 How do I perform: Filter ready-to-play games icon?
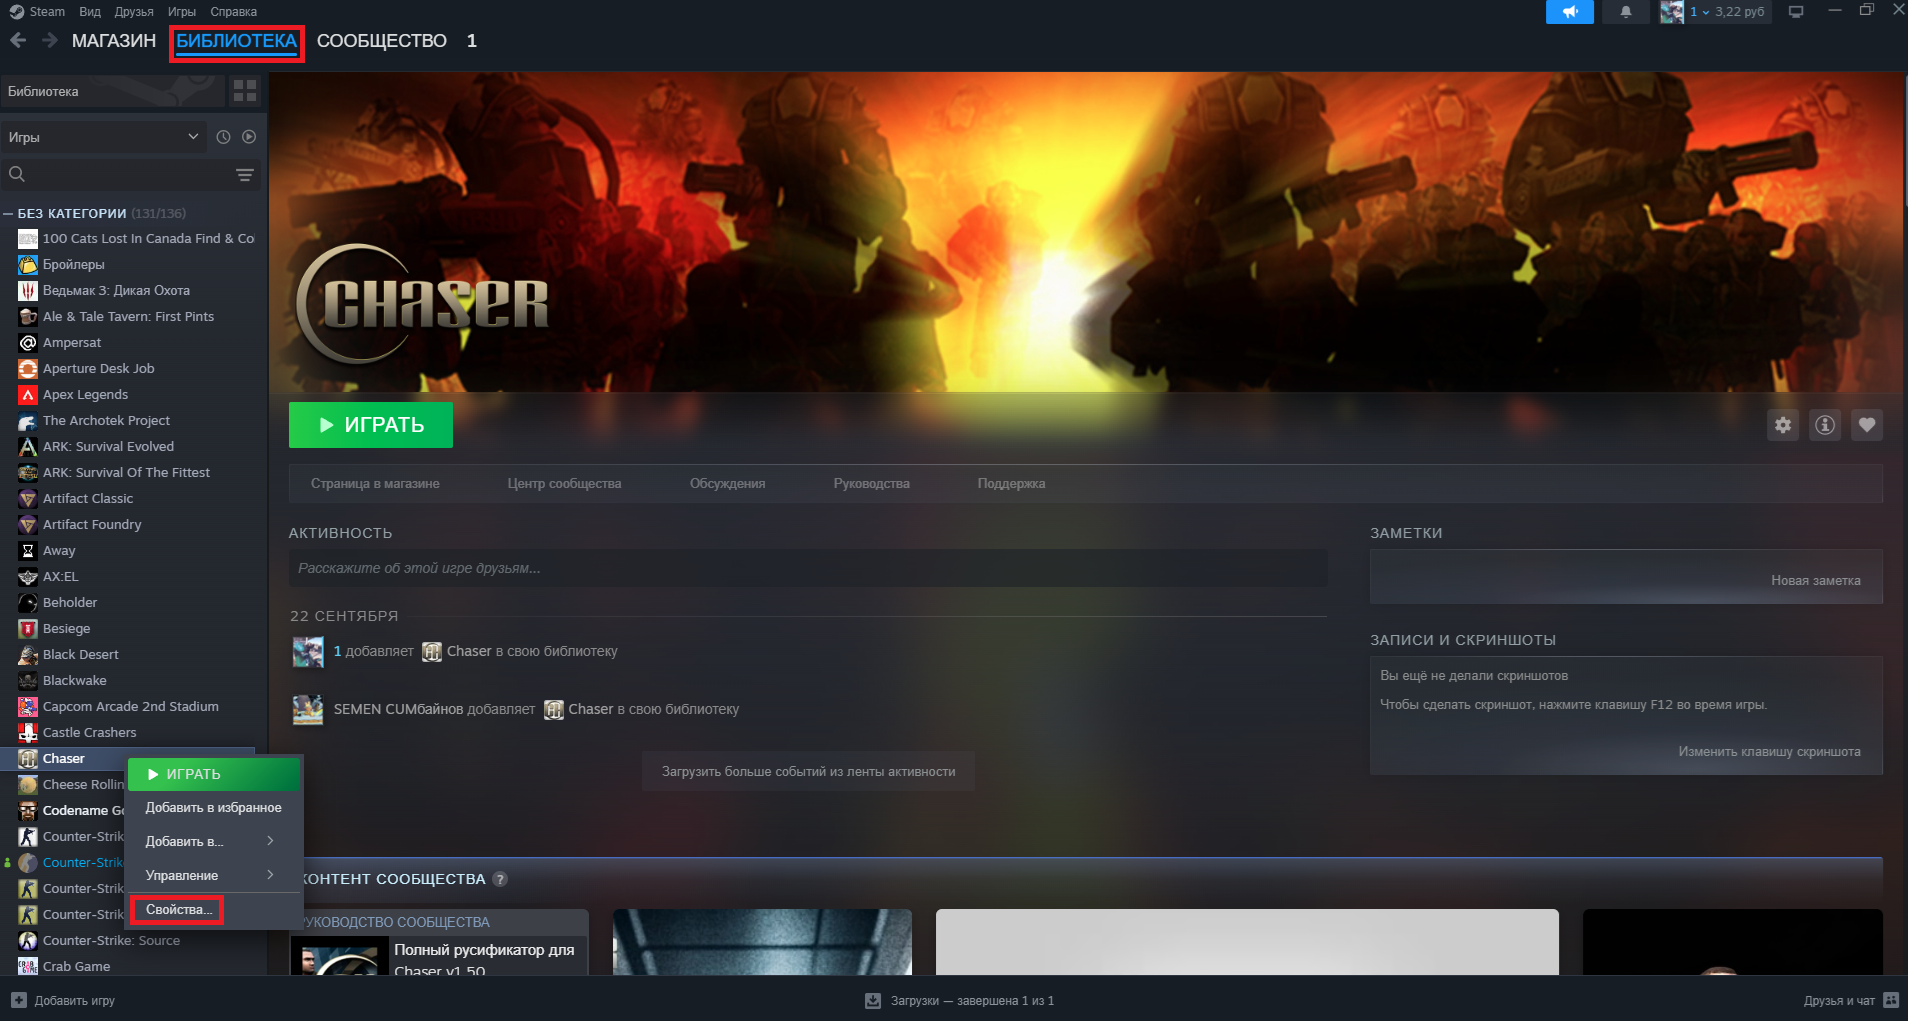249,137
